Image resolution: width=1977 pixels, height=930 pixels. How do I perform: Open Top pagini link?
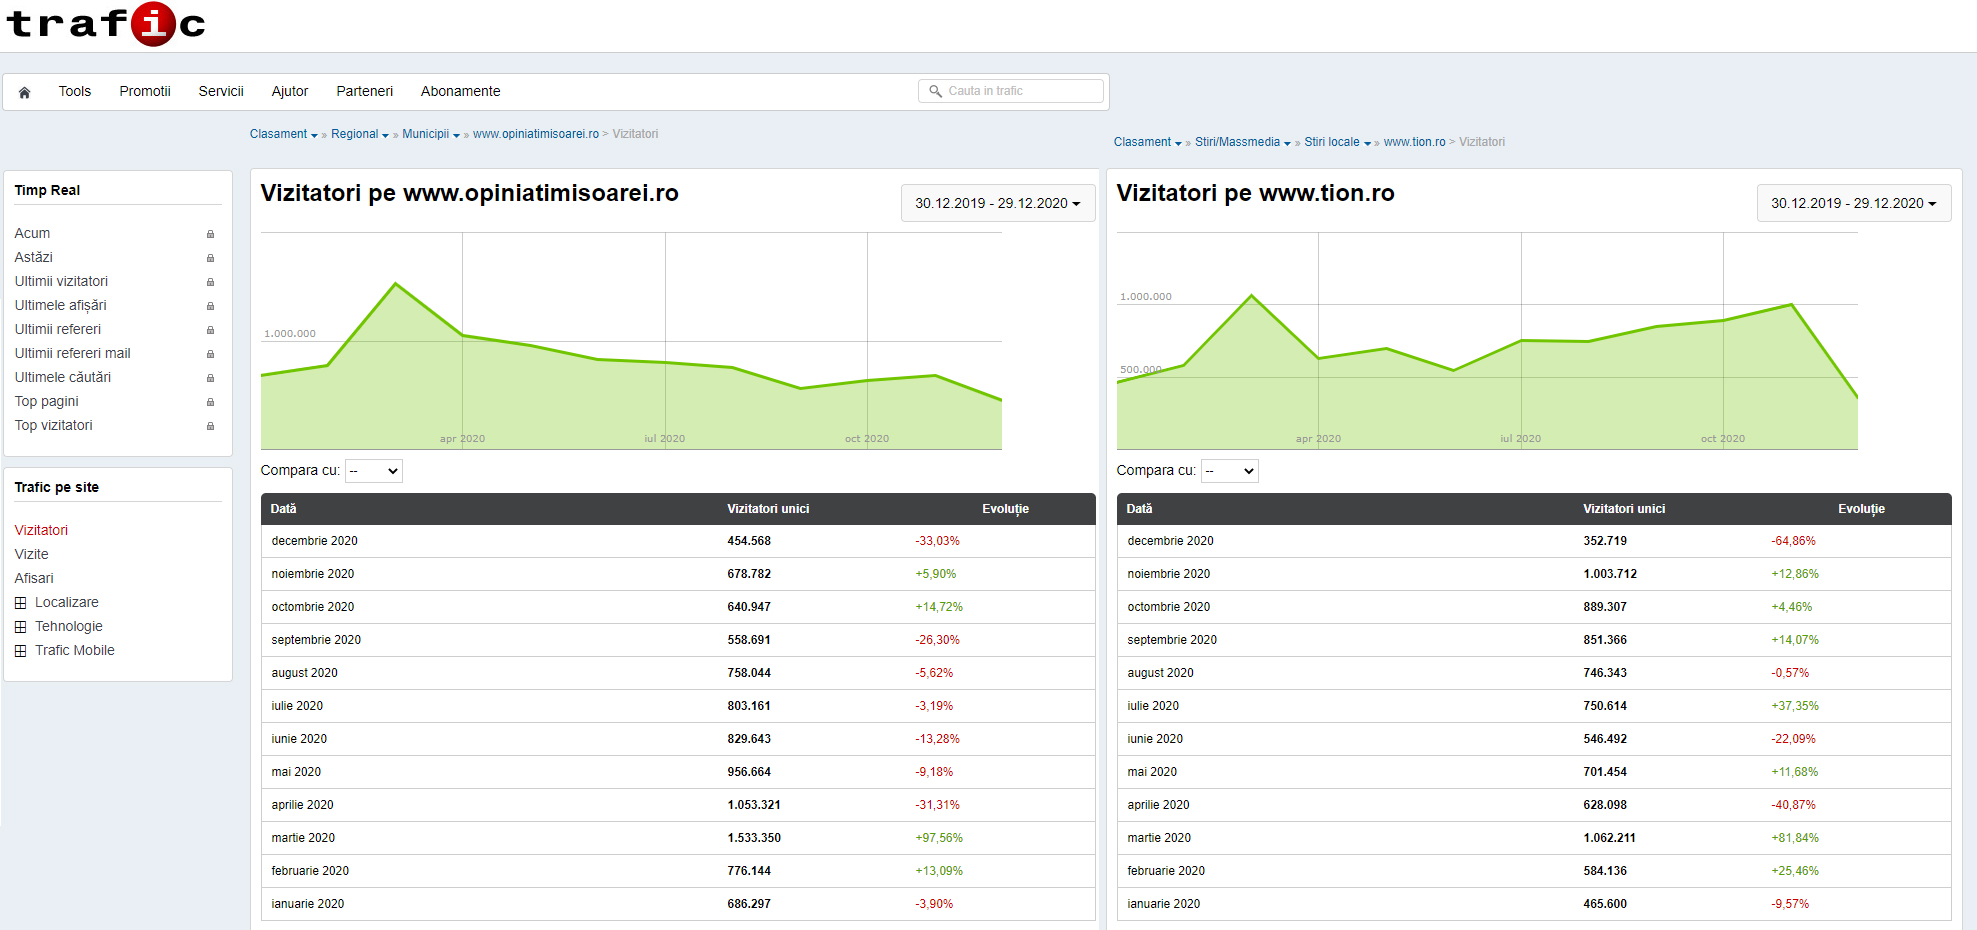pyautogui.click(x=46, y=401)
